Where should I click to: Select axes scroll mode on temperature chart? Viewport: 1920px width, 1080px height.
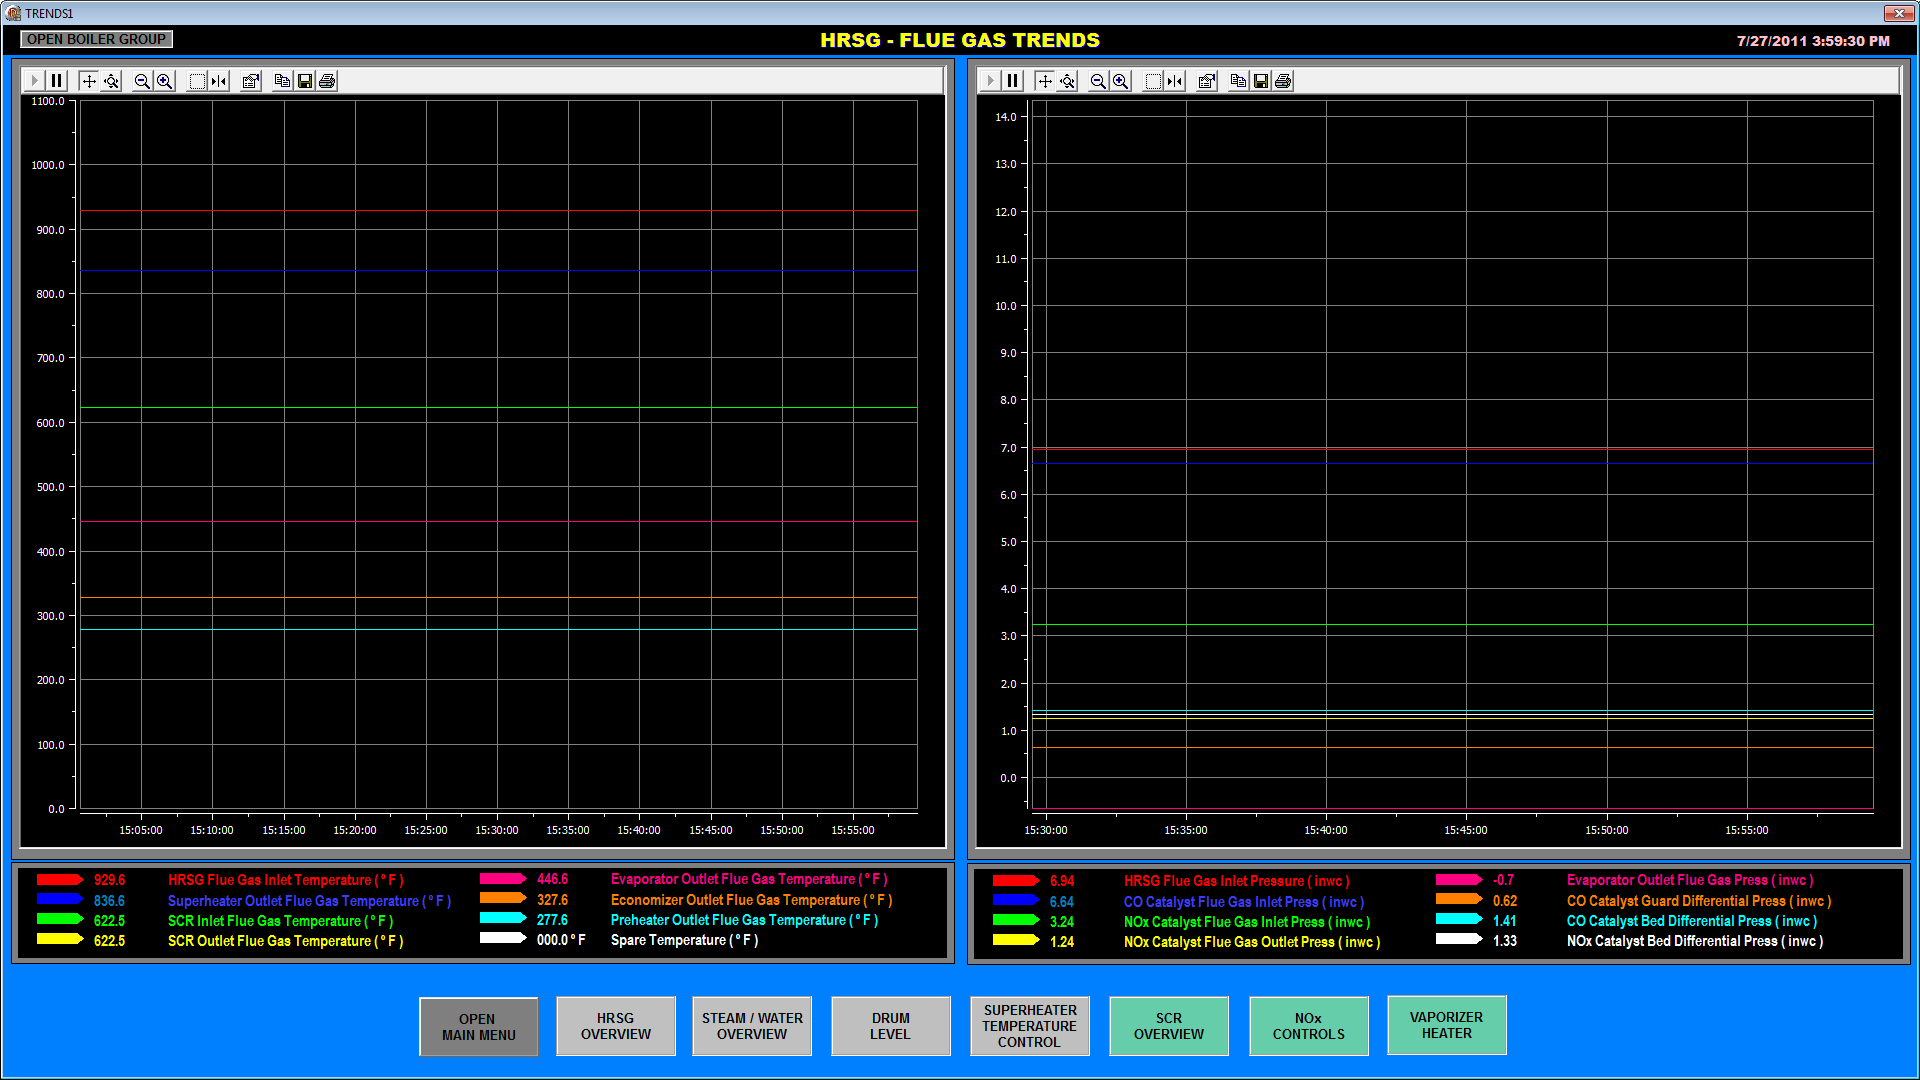89,81
